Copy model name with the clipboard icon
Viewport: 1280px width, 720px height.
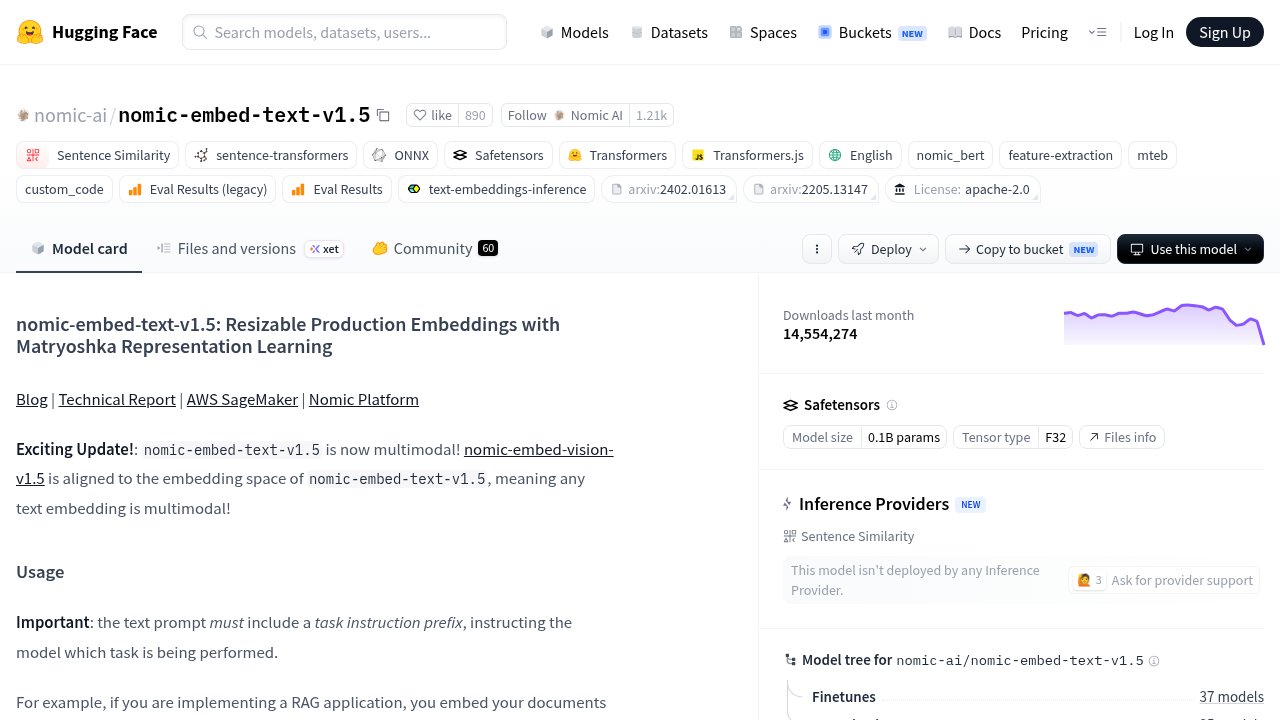(x=383, y=115)
